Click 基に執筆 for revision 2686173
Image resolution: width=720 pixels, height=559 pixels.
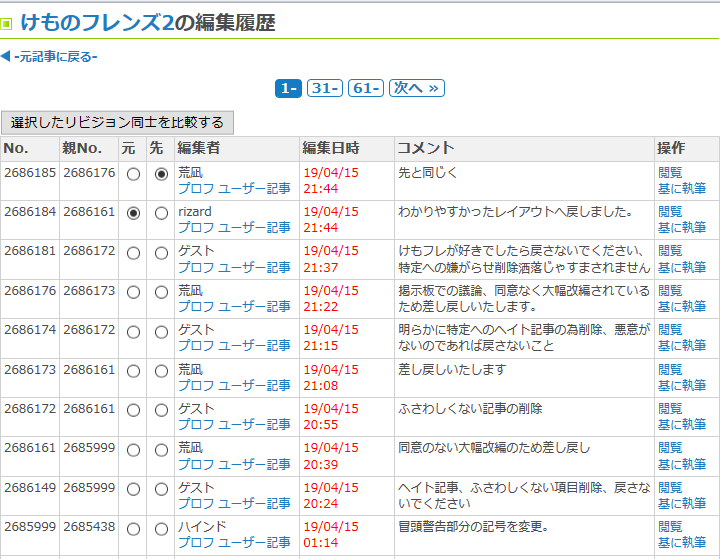click(x=682, y=385)
